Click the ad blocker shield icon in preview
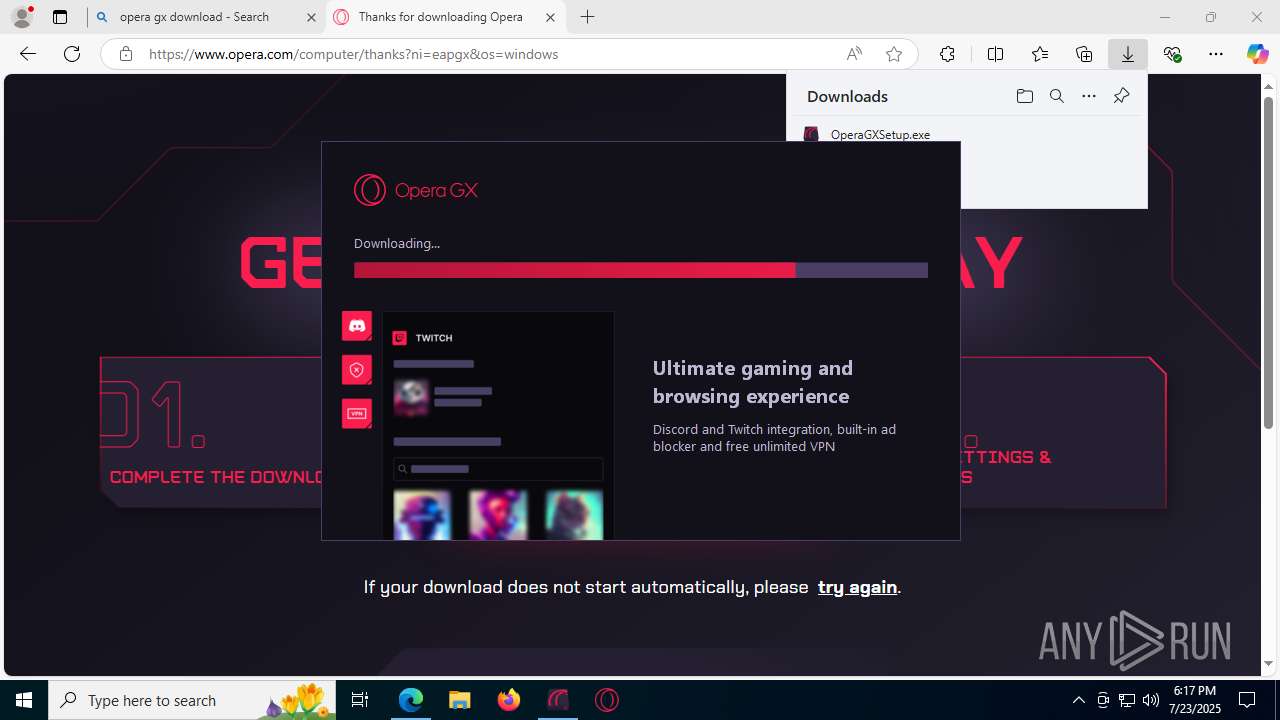 [x=357, y=370]
